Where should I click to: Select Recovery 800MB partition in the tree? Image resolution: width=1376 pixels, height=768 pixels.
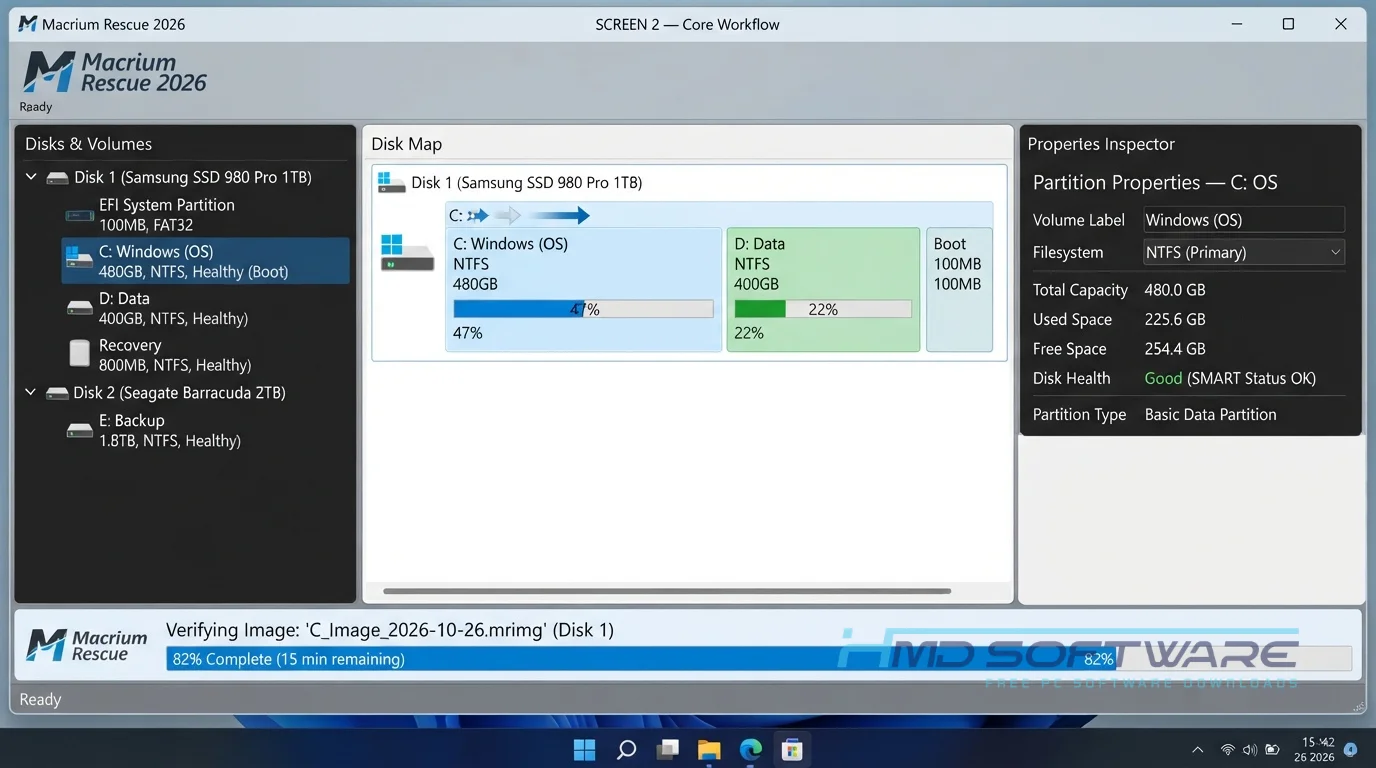click(205, 354)
